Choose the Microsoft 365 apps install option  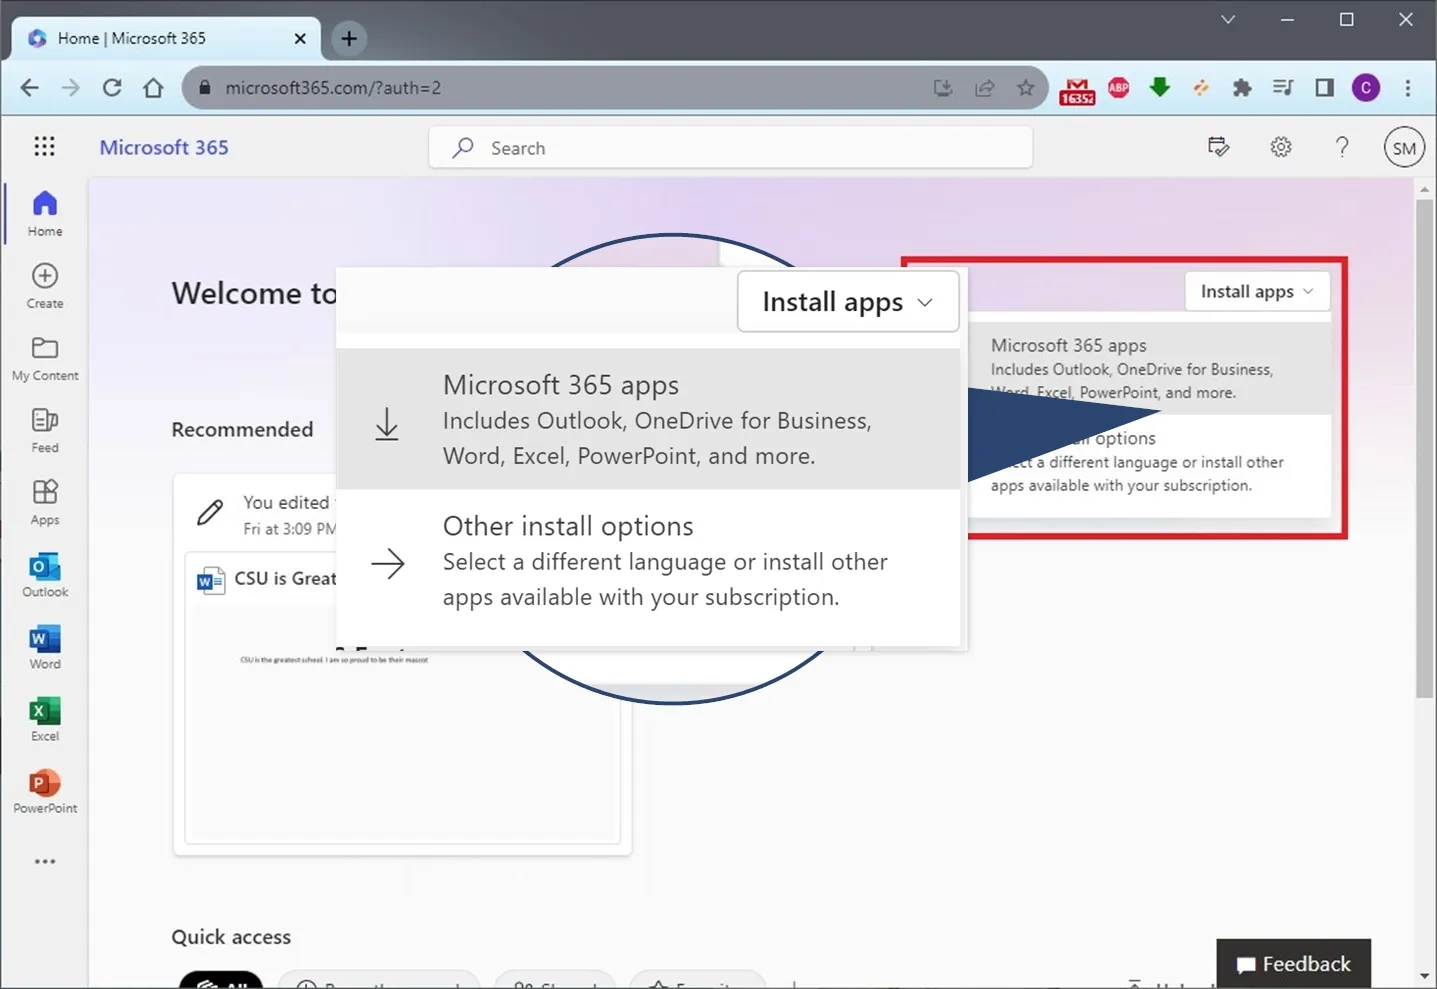click(649, 419)
